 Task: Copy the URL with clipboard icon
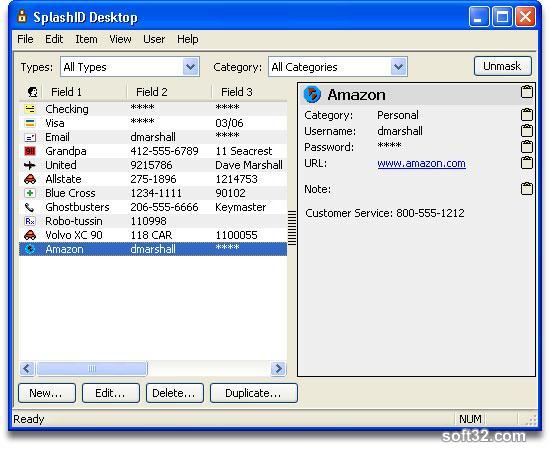point(526,162)
